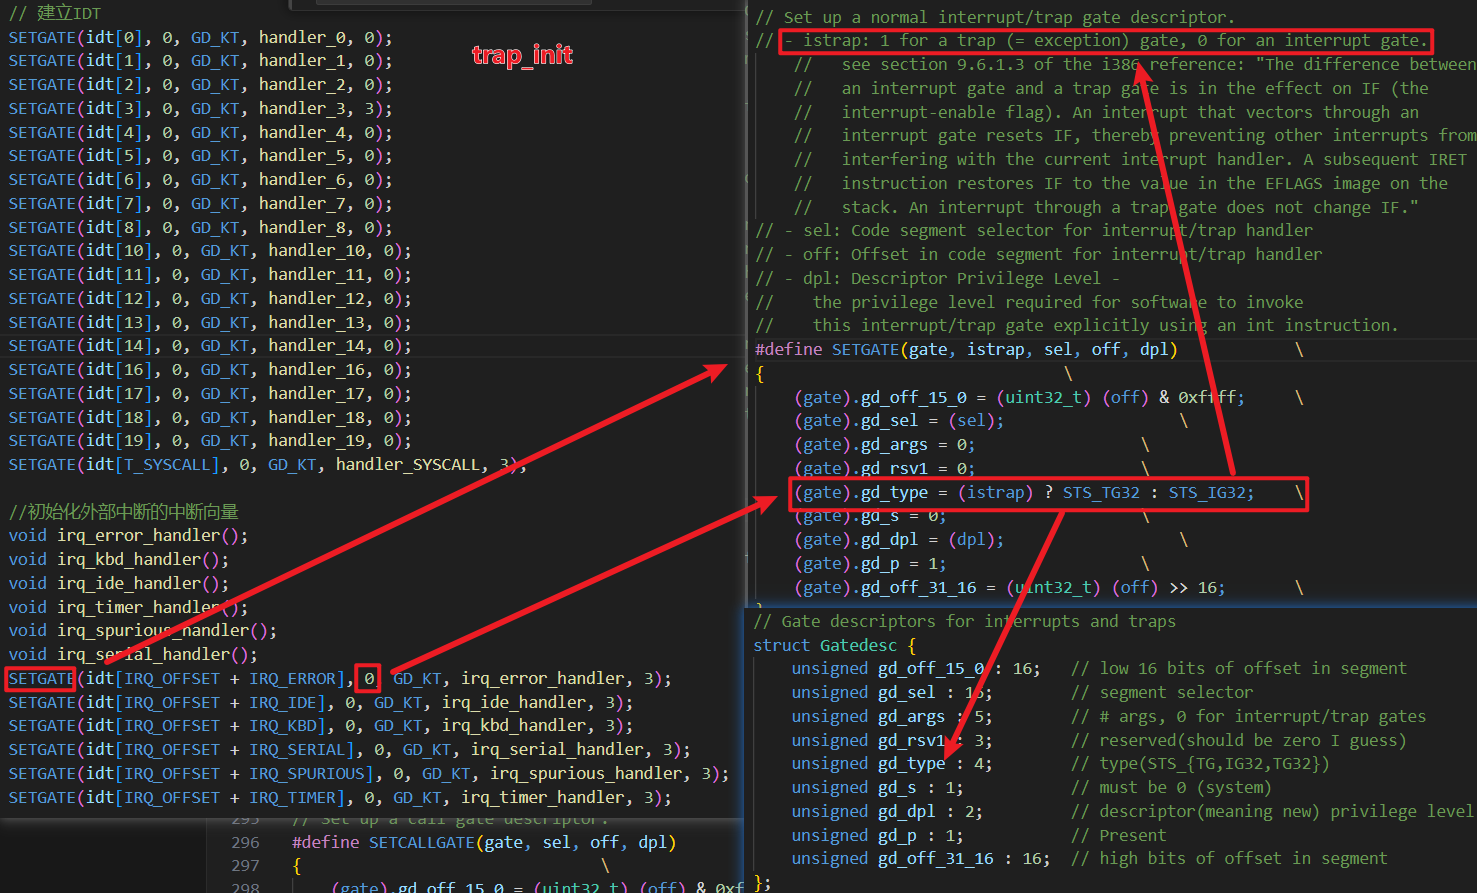This screenshot has width=1477, height=893.
Task: Click the '#define SETCALLGATE' macro line
Action: [484, 842]
